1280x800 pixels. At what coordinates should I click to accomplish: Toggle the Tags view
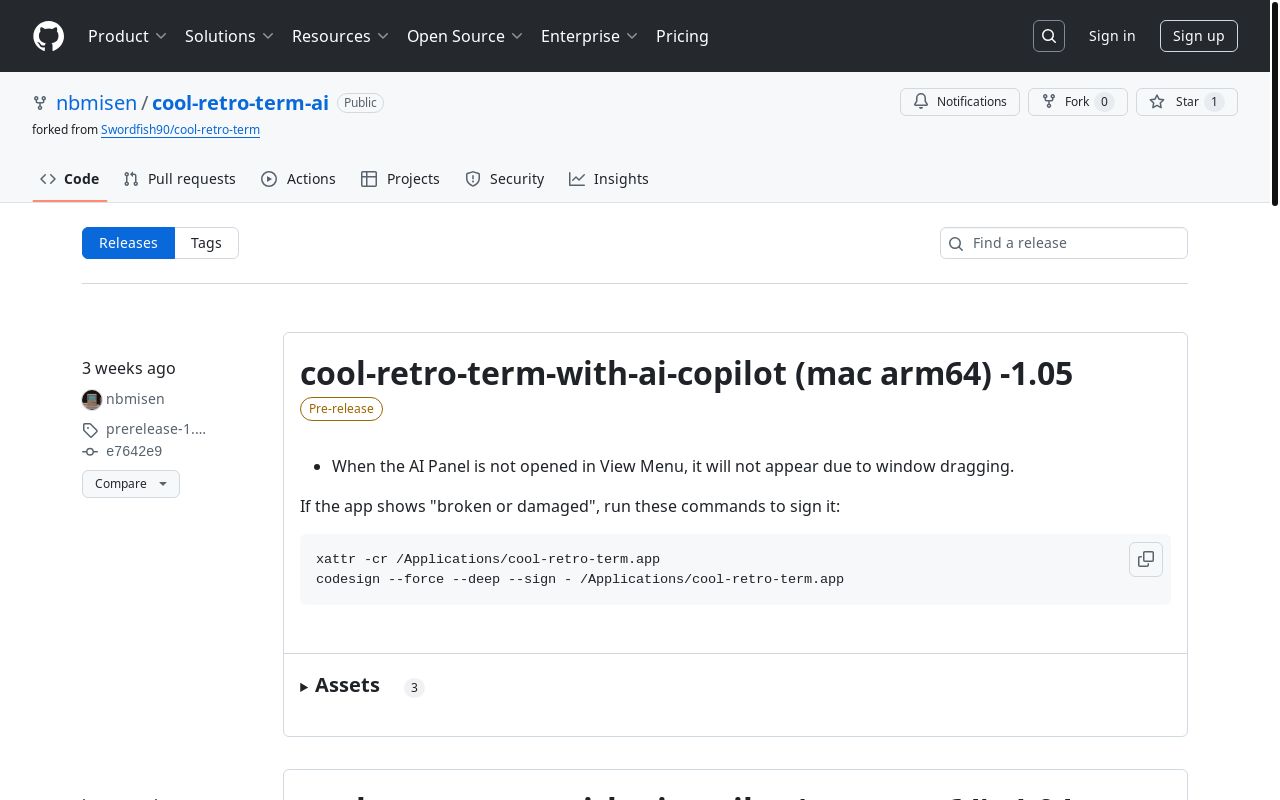[x=206, y=242]
